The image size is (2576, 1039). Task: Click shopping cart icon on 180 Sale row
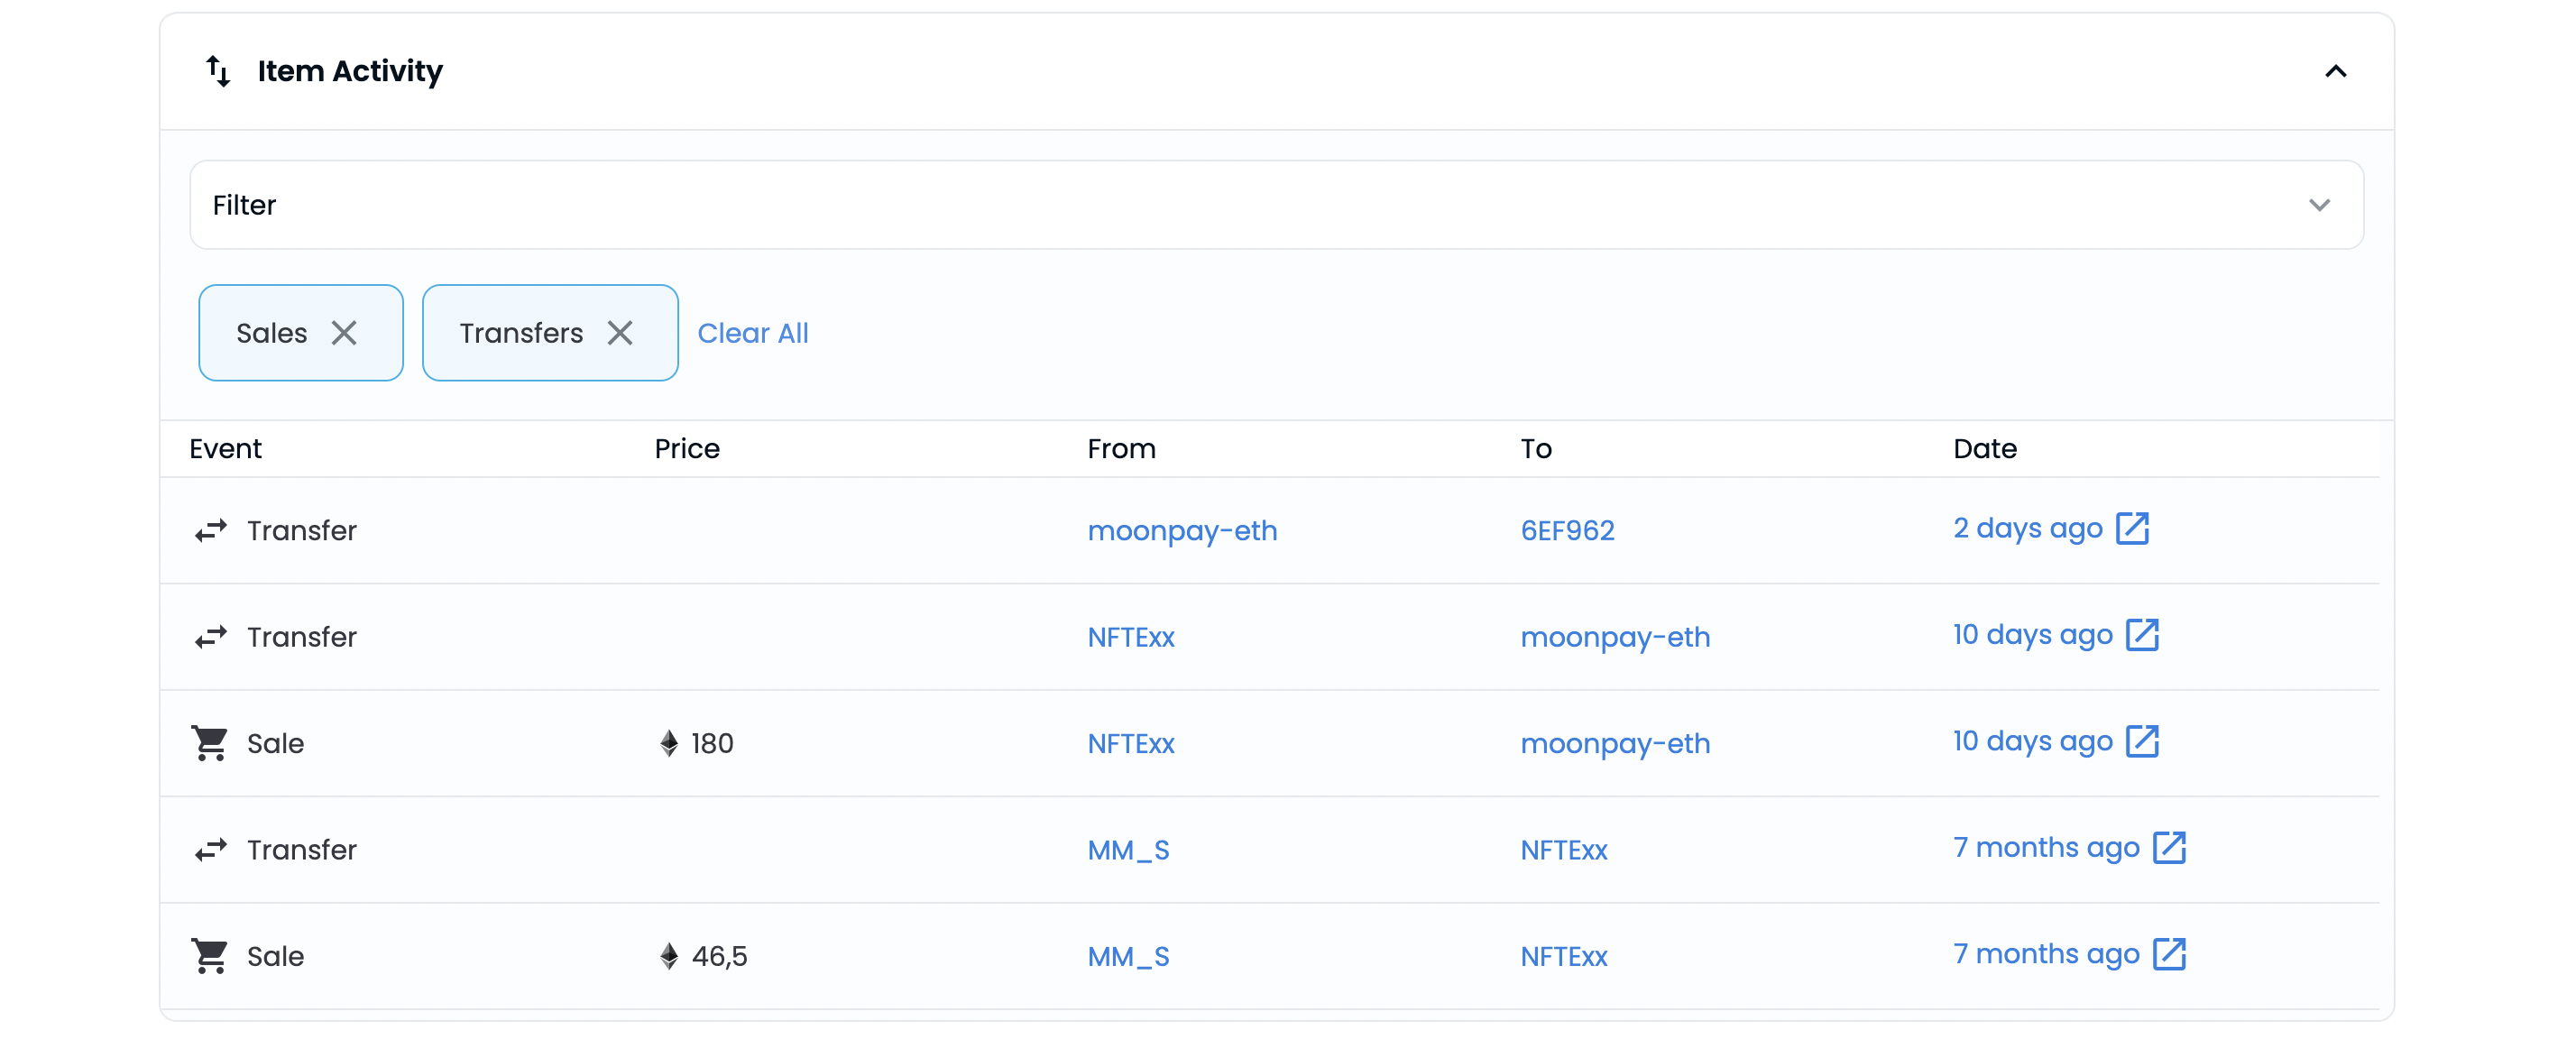click(210, 743)
